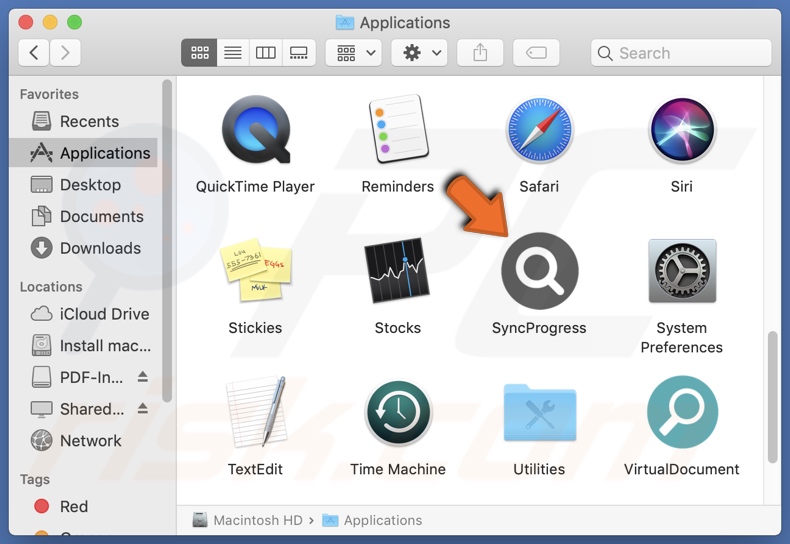Go forward with the forward arrow
Screen dimensions: 790x544
[65, 52]
